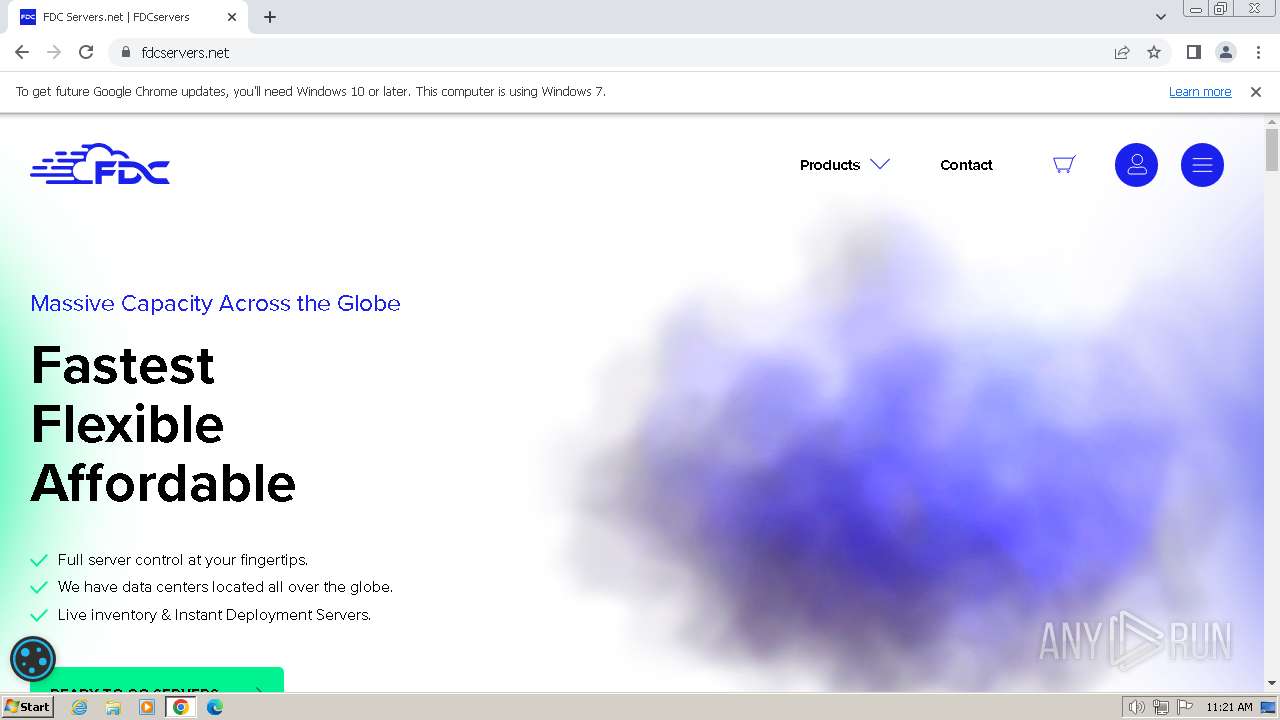The height and width of the screenshot is (720, 1280).
Task: Click the scrollbar up arrow
Action: coord(1272,121)
